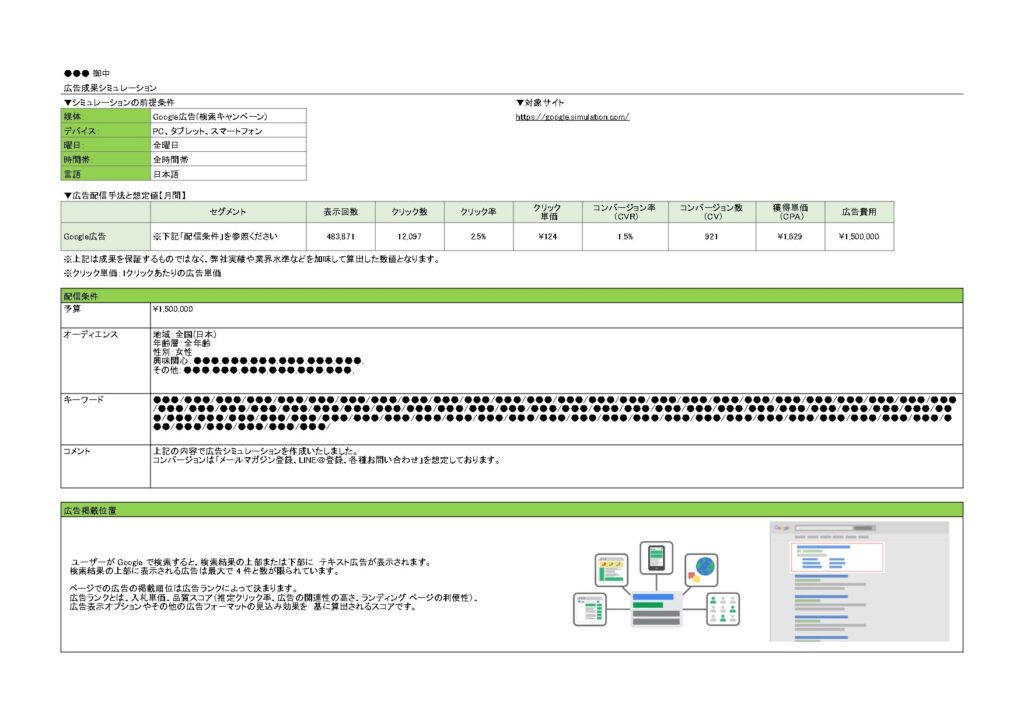Click the 'PC、タブレット、スマートフォン' cell
1024x724 pixels.
pos(229,131)
